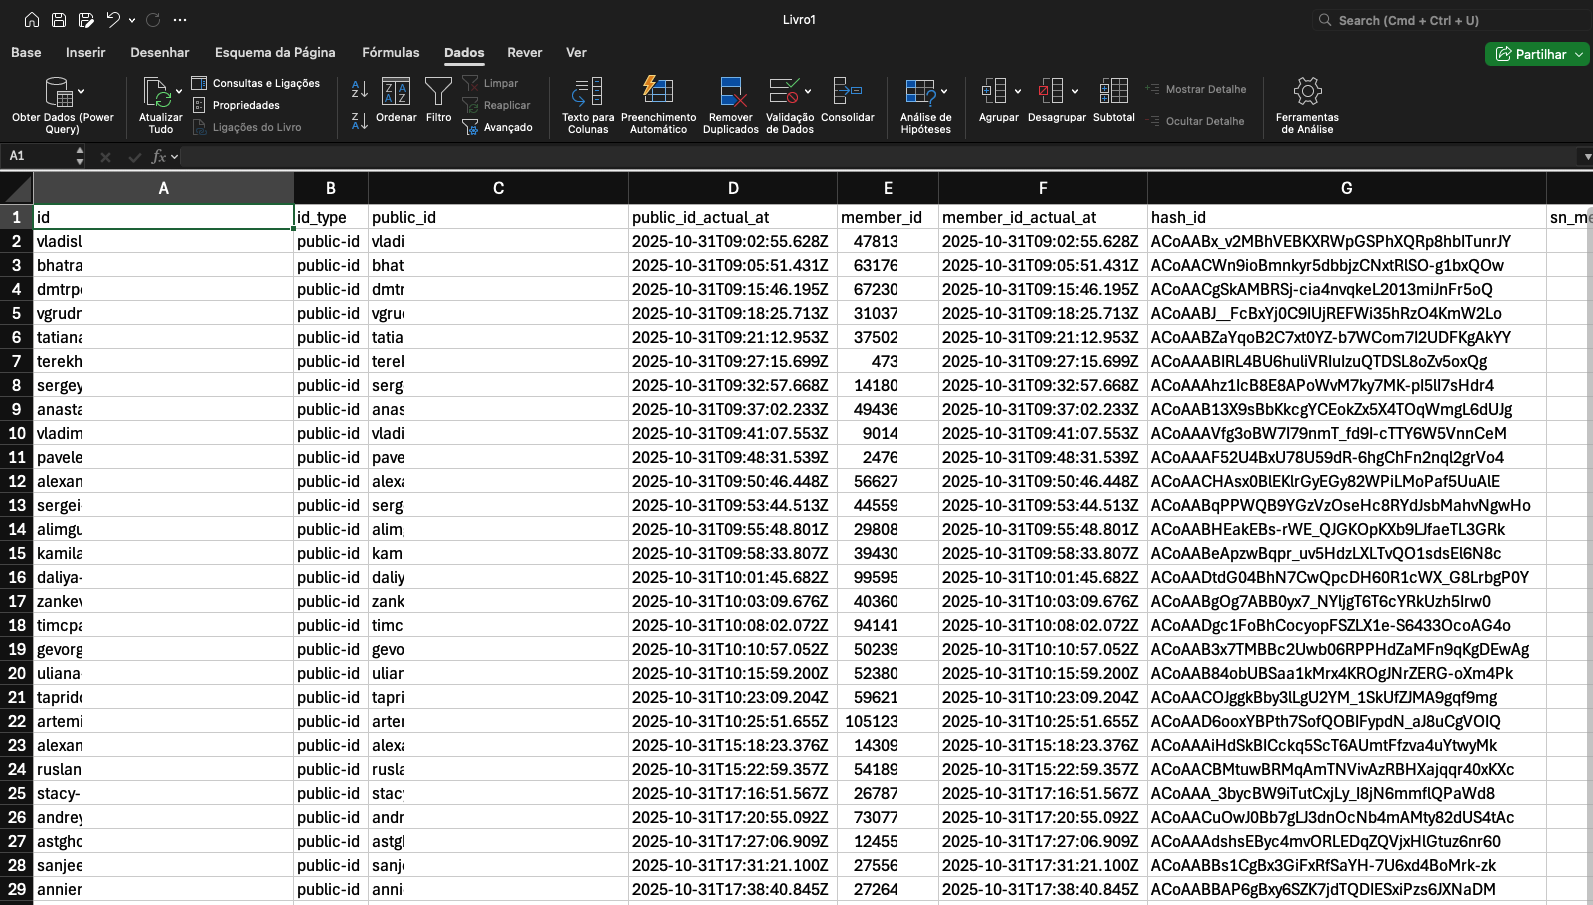This screenshot has width=1593, height=905.
Task: Expand the Análise de Hipóteses dropdown
Action: tap(944, 91)
